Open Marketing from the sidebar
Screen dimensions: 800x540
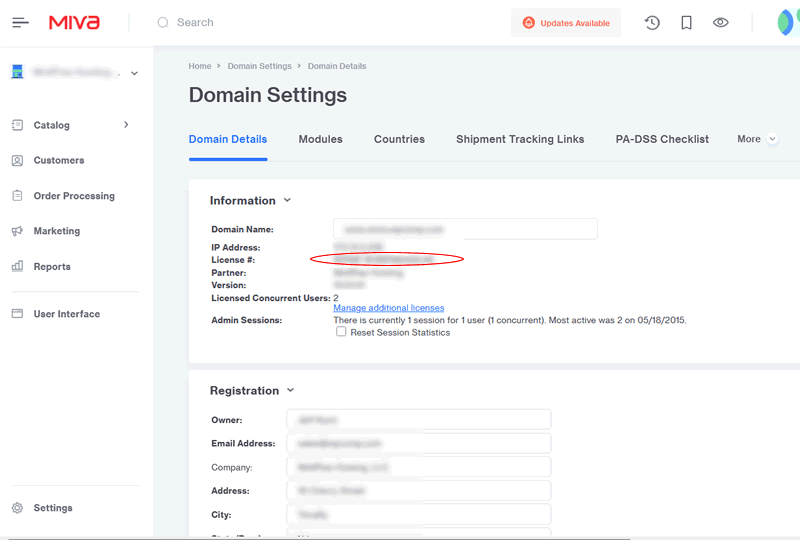click(56, 231)
